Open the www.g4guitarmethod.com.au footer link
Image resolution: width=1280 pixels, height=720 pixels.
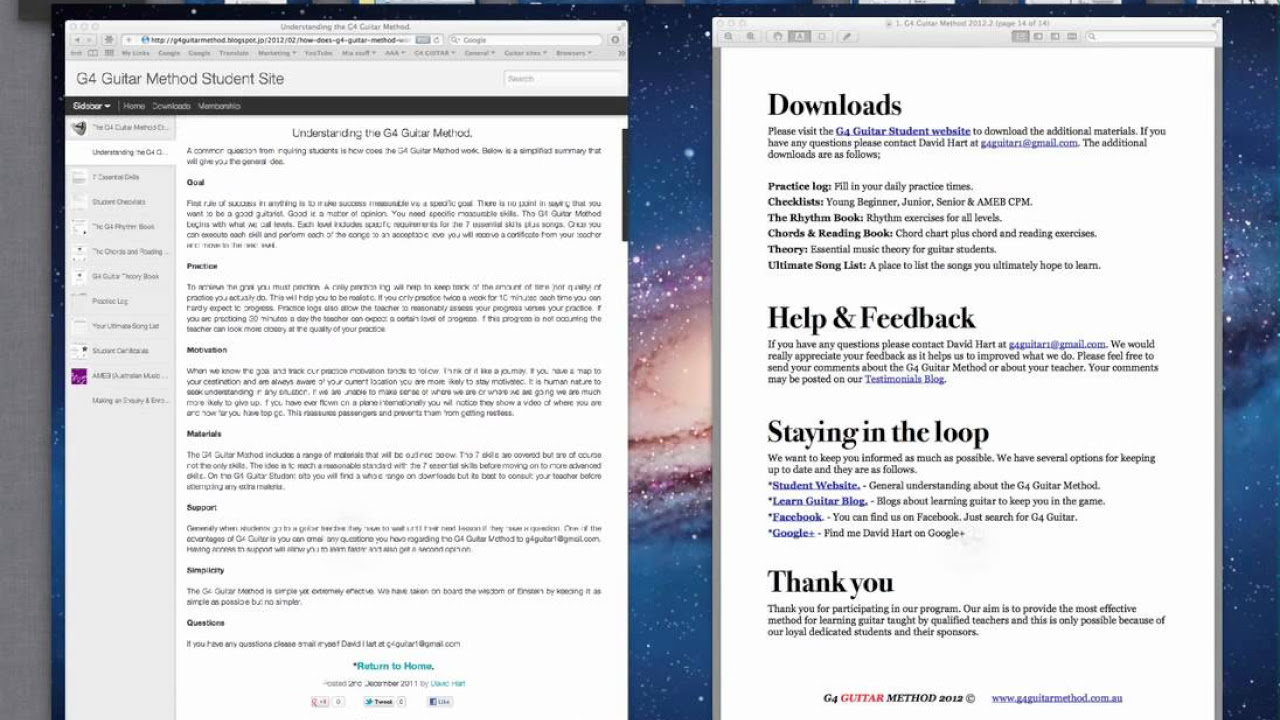tap(1057, 698)
